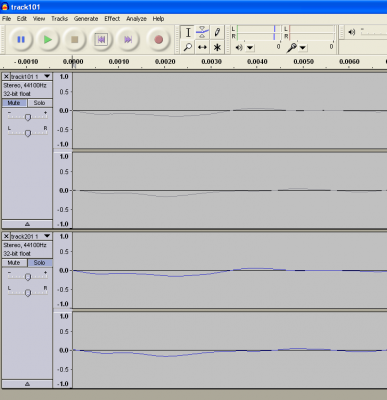387x400 pixels.
Task: Click the track101 left channel waveform
Action: (x=230, y=110)
